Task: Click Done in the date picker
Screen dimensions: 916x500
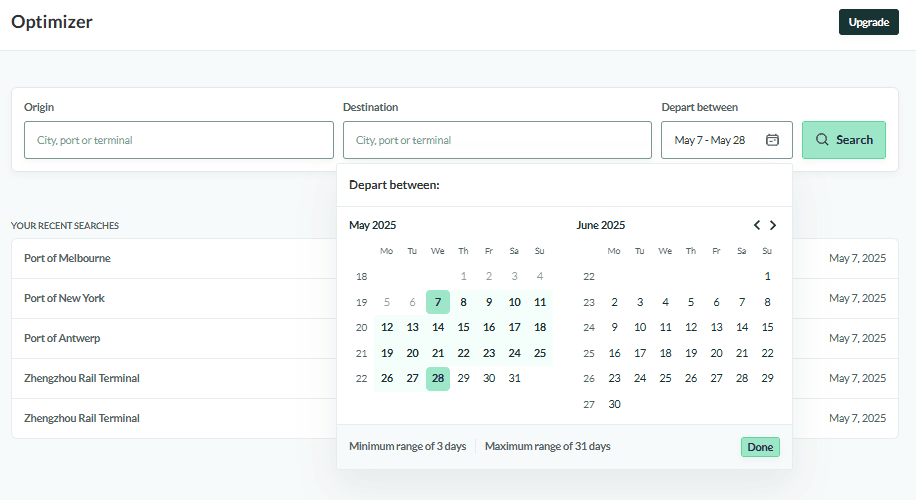Action: (x=760, y=447)
